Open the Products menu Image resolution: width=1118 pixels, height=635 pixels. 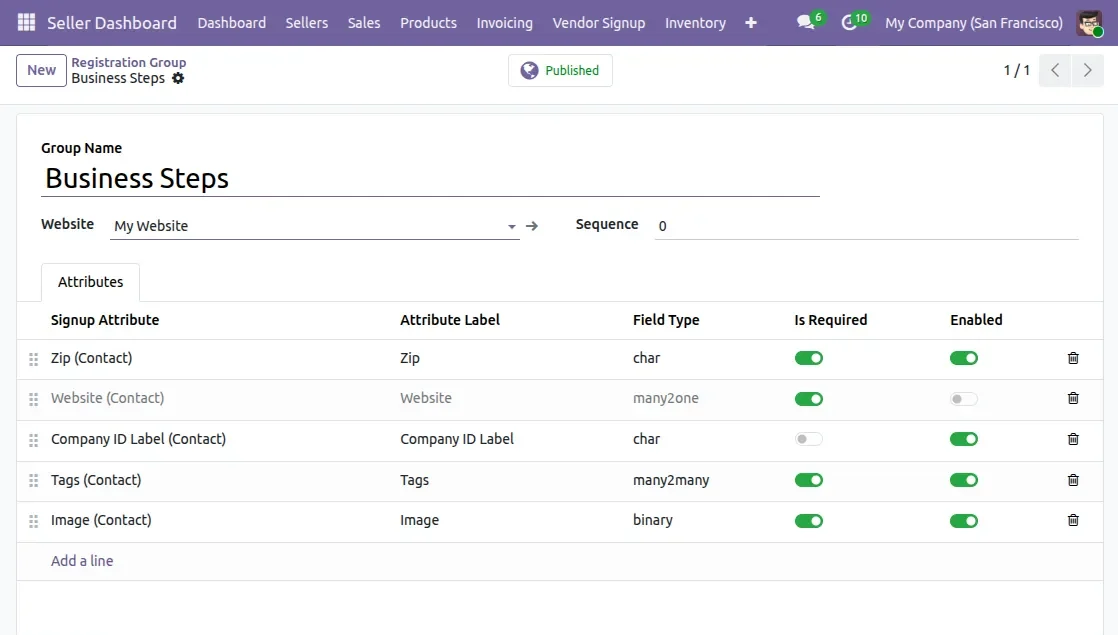pos(429,23)
